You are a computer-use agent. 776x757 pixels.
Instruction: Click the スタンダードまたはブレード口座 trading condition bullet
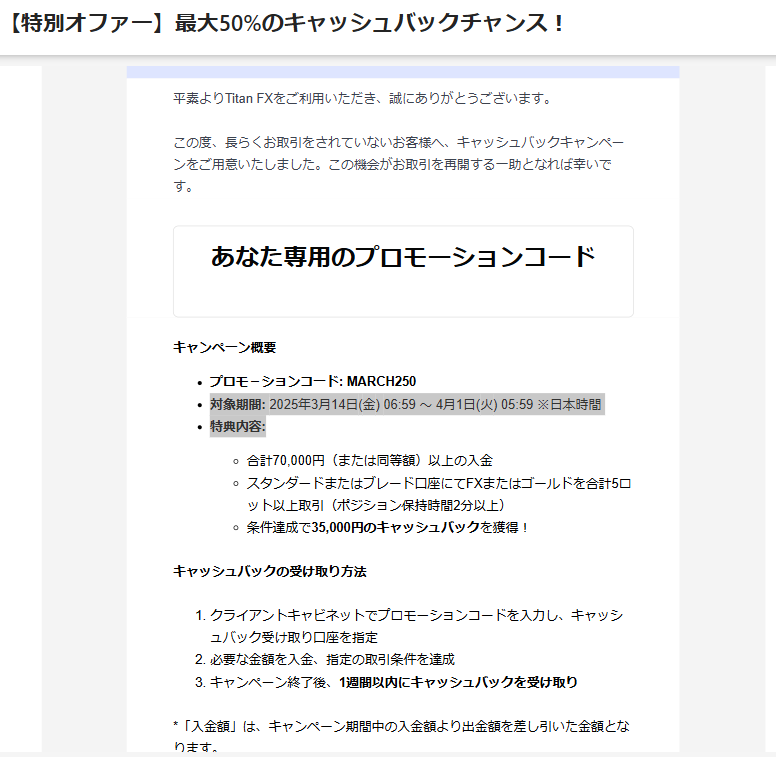point(438,494)
